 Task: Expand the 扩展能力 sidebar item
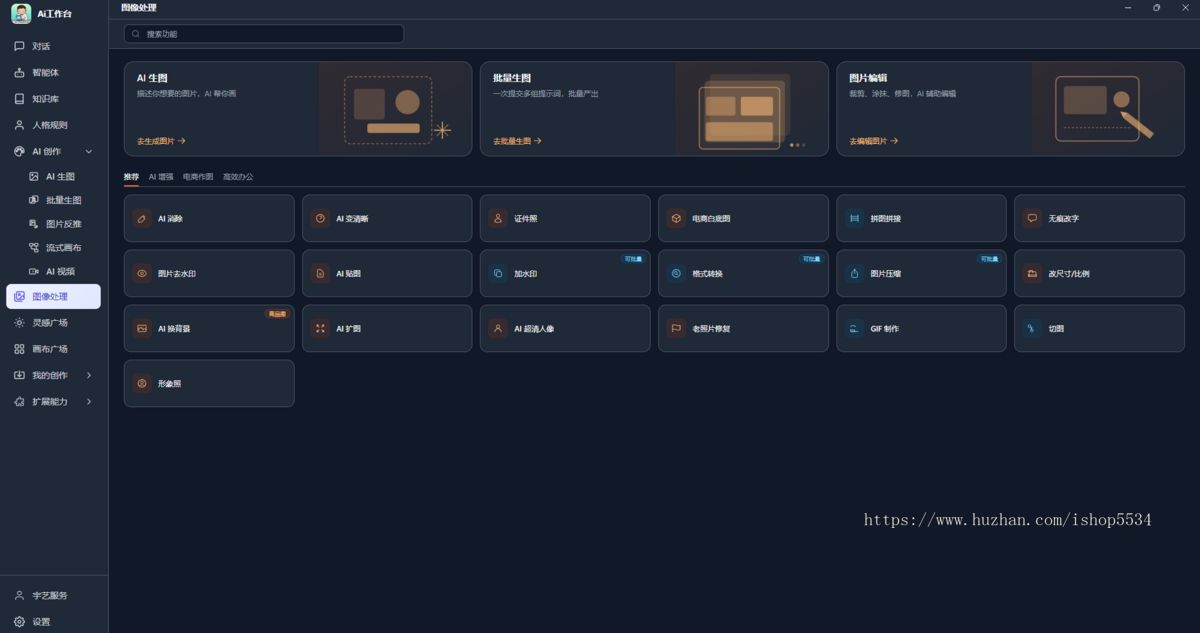pos(89,401)
